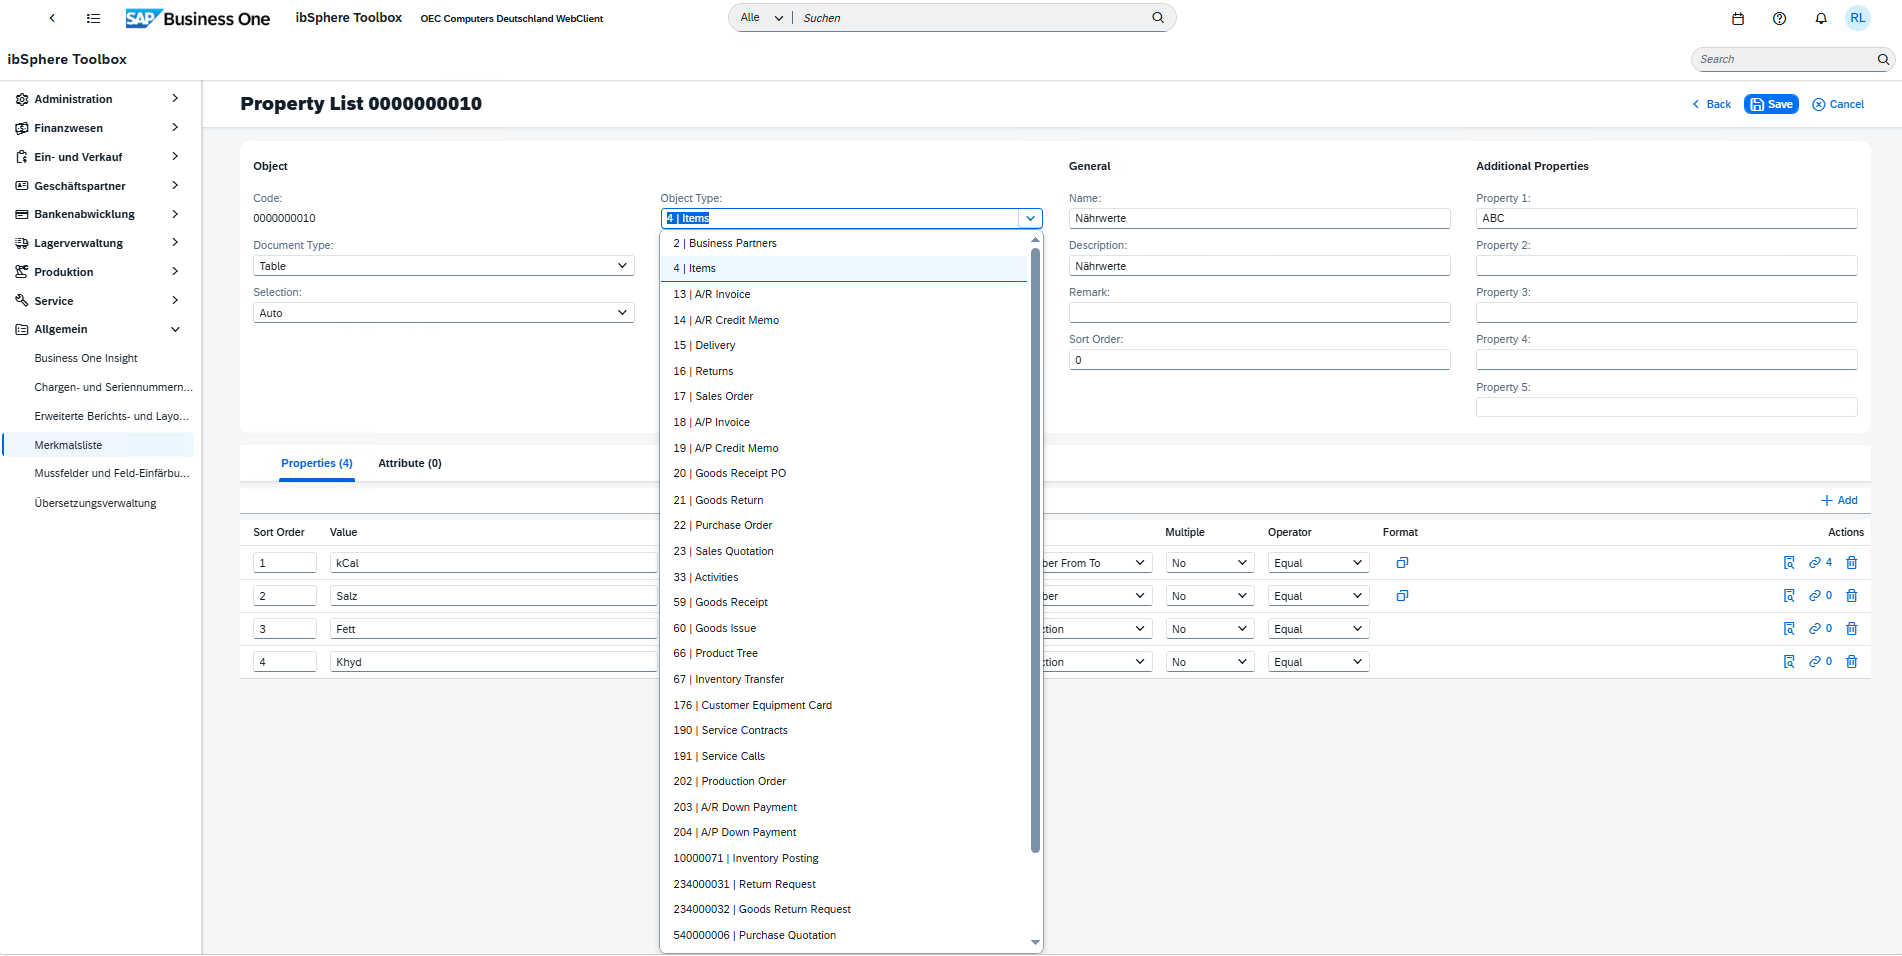Viewport: 1902px width, 956px height.
Task: Click the magnifier in the Suchen search bar
Action: click(x=1158, y=18)
